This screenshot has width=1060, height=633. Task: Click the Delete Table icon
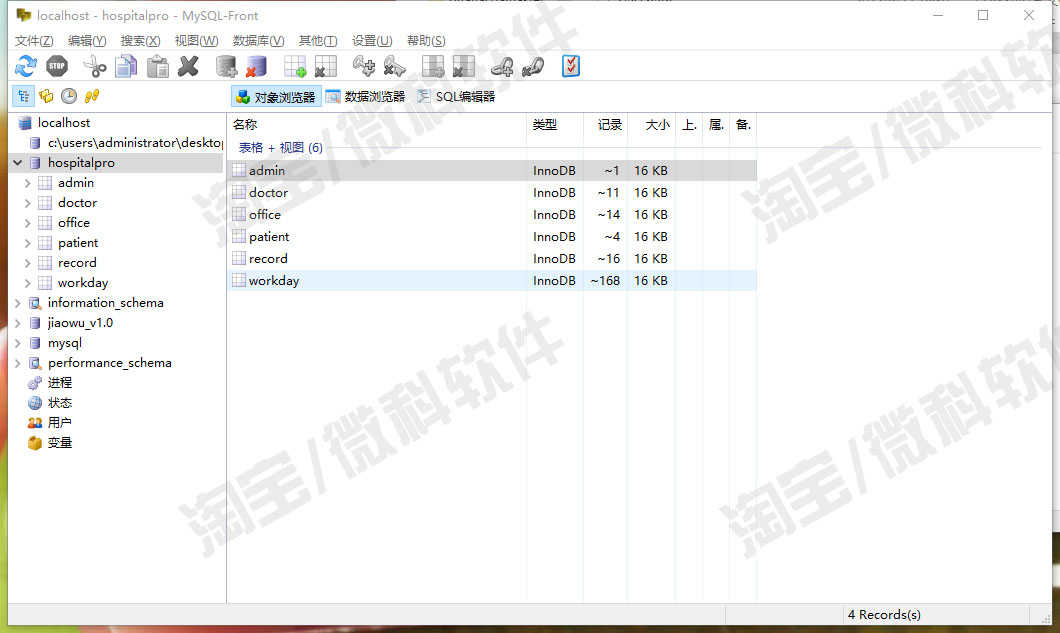click(x=326, y=66)
